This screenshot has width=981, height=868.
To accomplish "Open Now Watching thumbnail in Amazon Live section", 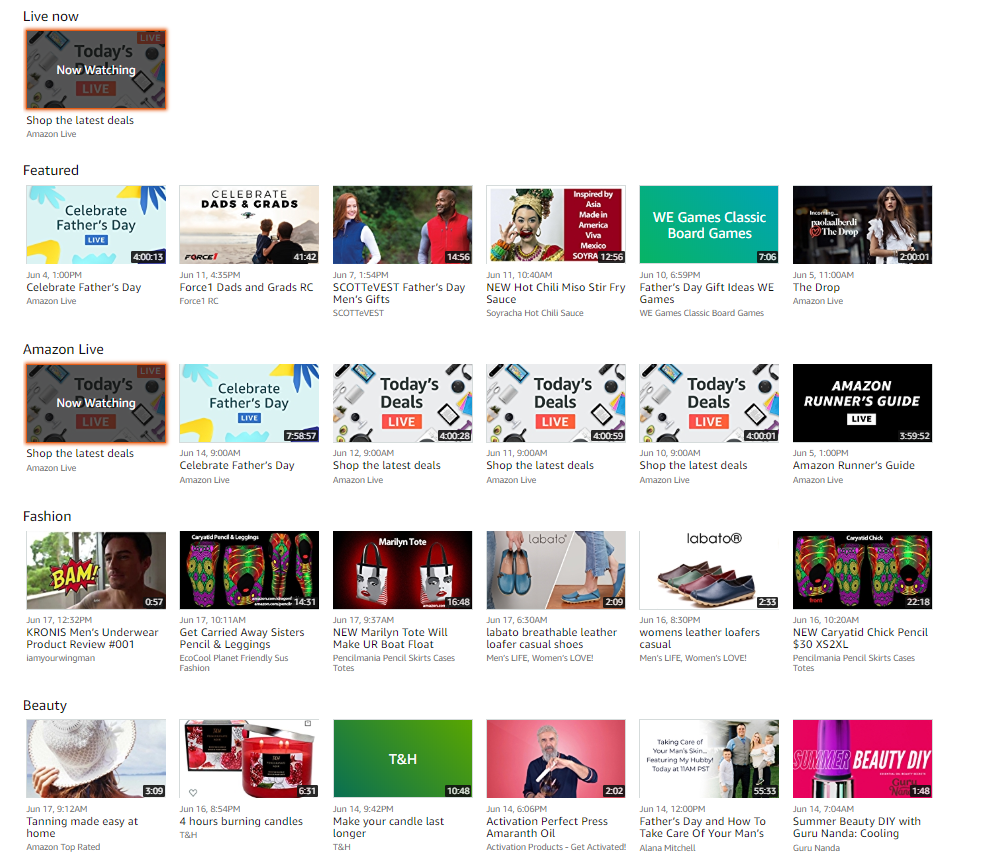I will [x=96, y=403].
